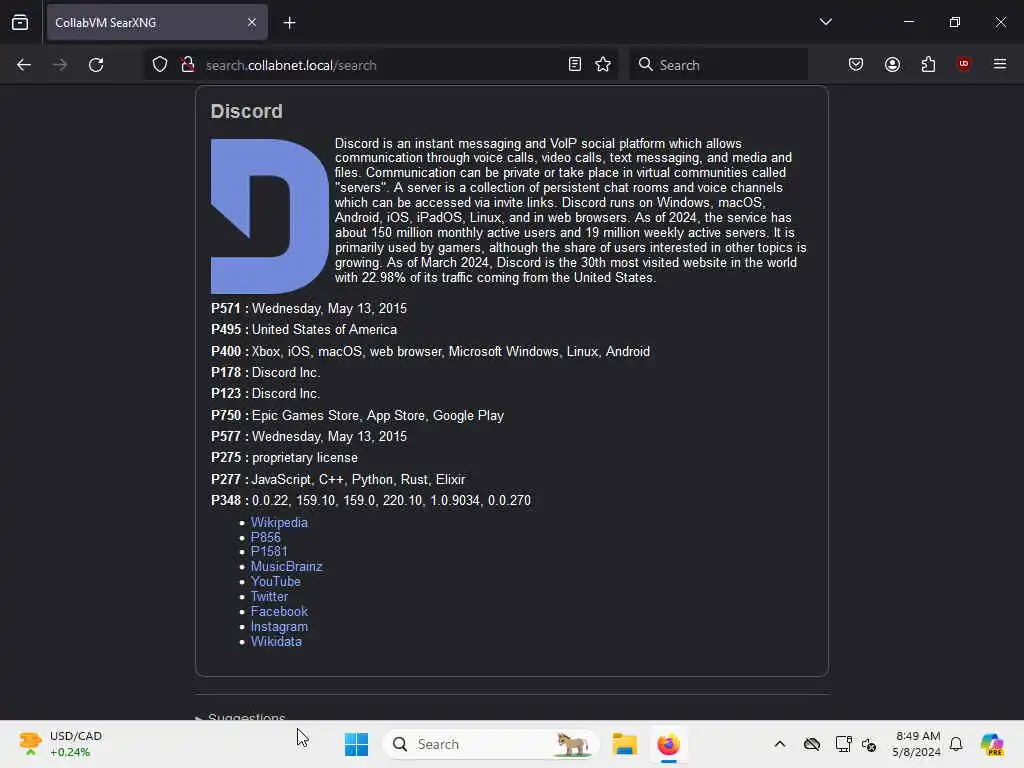The image size is (1024, 768).
Task: Restore down the Firefox window
Action: [955, 22]
